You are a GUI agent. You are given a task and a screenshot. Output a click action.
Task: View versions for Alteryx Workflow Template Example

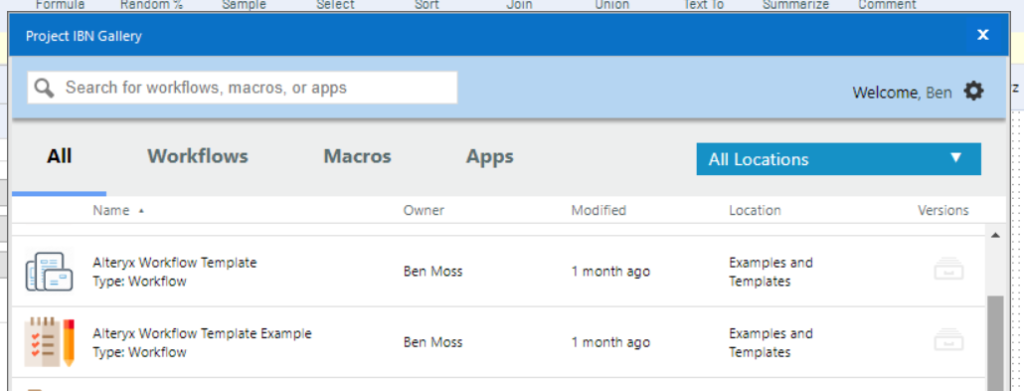tap(949, 341)
